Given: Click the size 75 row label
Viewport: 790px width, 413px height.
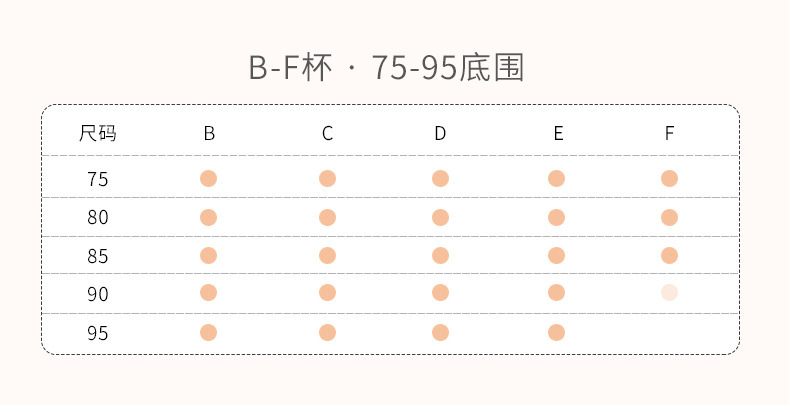Looking at the screenshot, I should click(x=97, y=180).
